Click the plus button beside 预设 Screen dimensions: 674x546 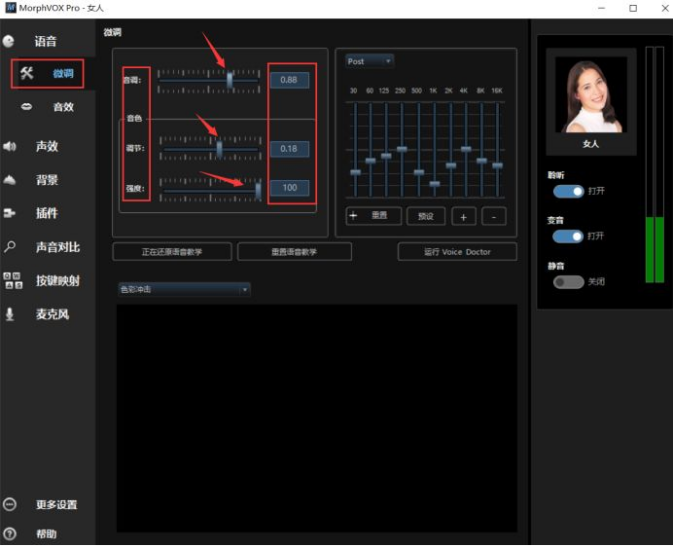click(x=463, y=216)
